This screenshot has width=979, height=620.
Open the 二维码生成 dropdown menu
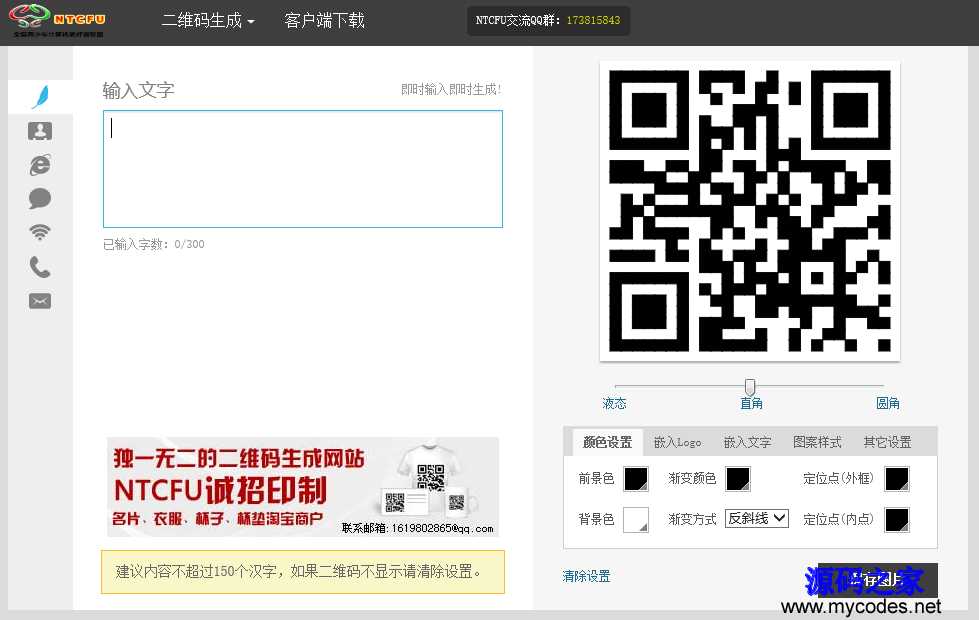click(x=208, y=21)
